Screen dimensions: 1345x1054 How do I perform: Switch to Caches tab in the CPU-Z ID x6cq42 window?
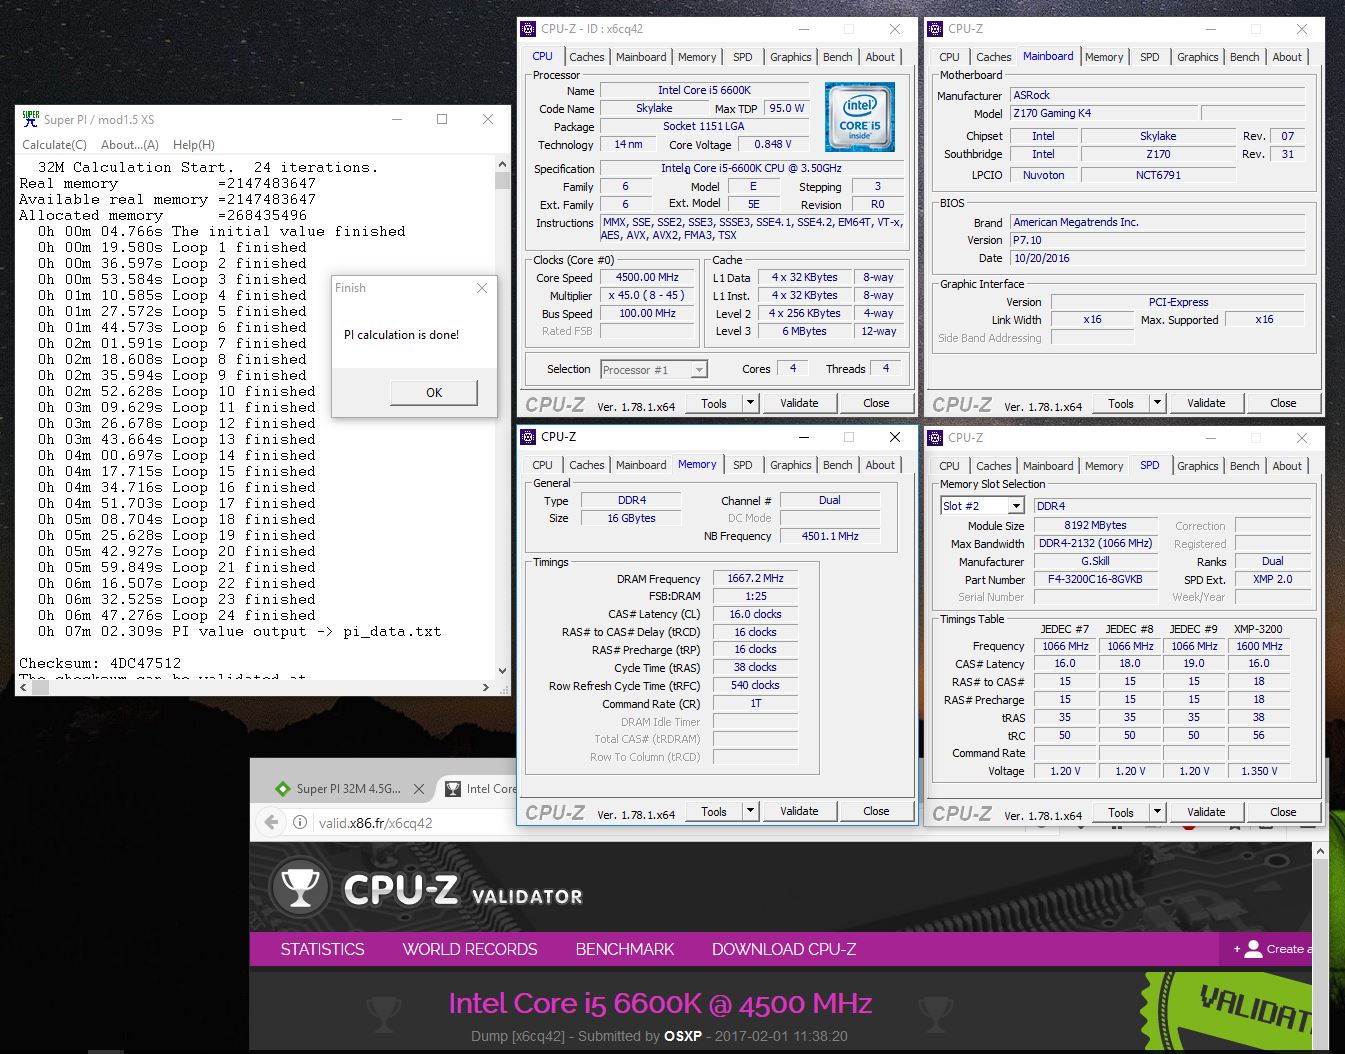pos(586,57)
